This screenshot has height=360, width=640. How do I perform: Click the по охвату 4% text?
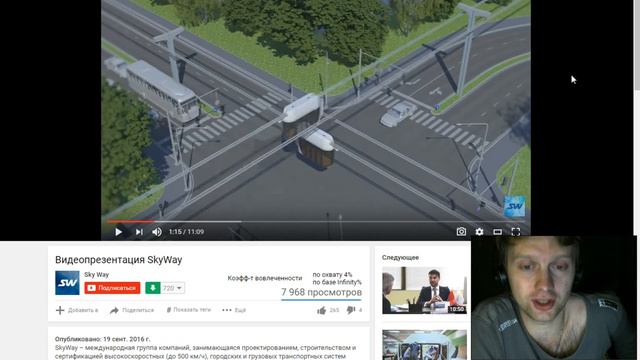pyautogui.click(x=332, y=275)
